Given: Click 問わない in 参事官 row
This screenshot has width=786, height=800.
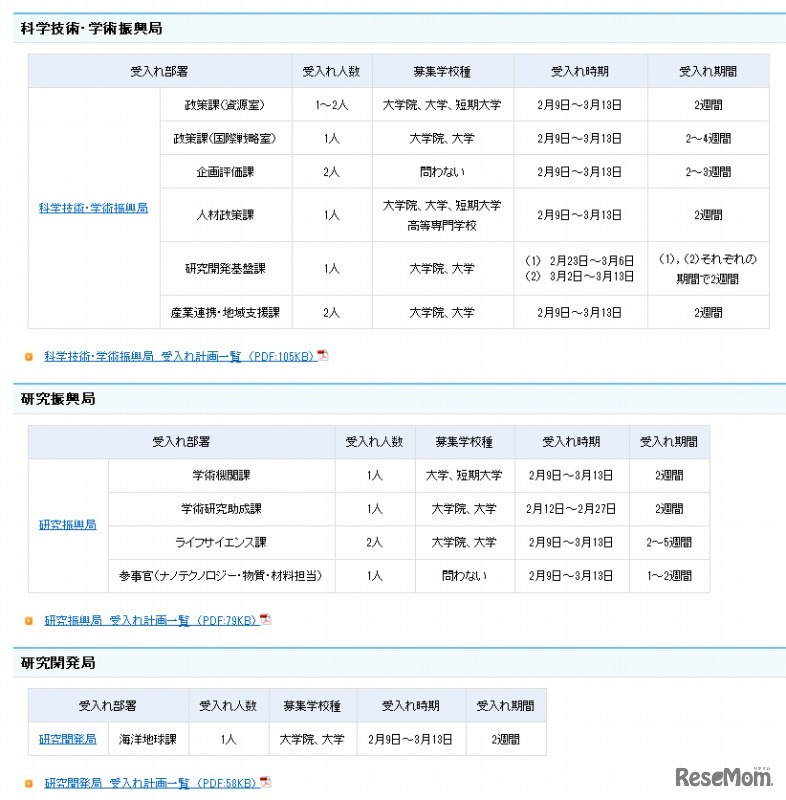Looking at the screenshot, I should [465, 576].
